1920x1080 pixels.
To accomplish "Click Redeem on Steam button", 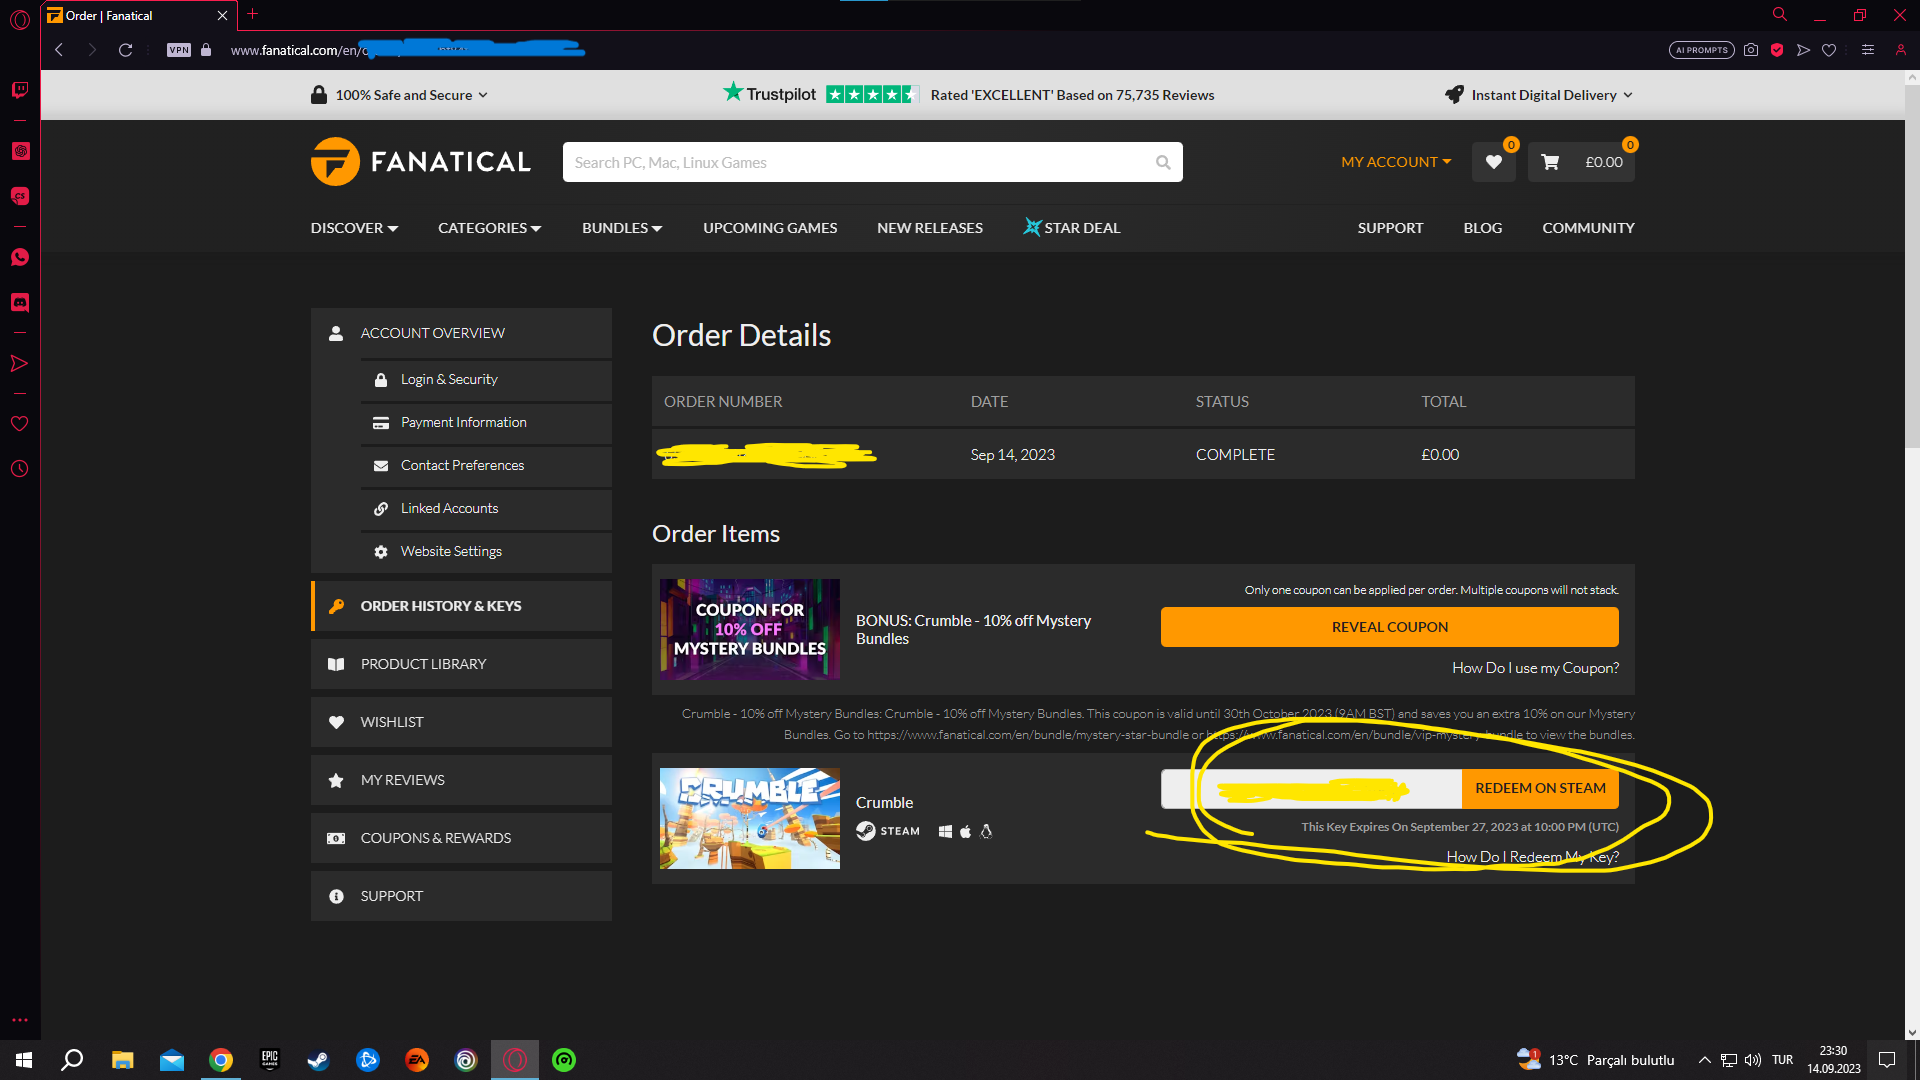I will pos(1540,788).
